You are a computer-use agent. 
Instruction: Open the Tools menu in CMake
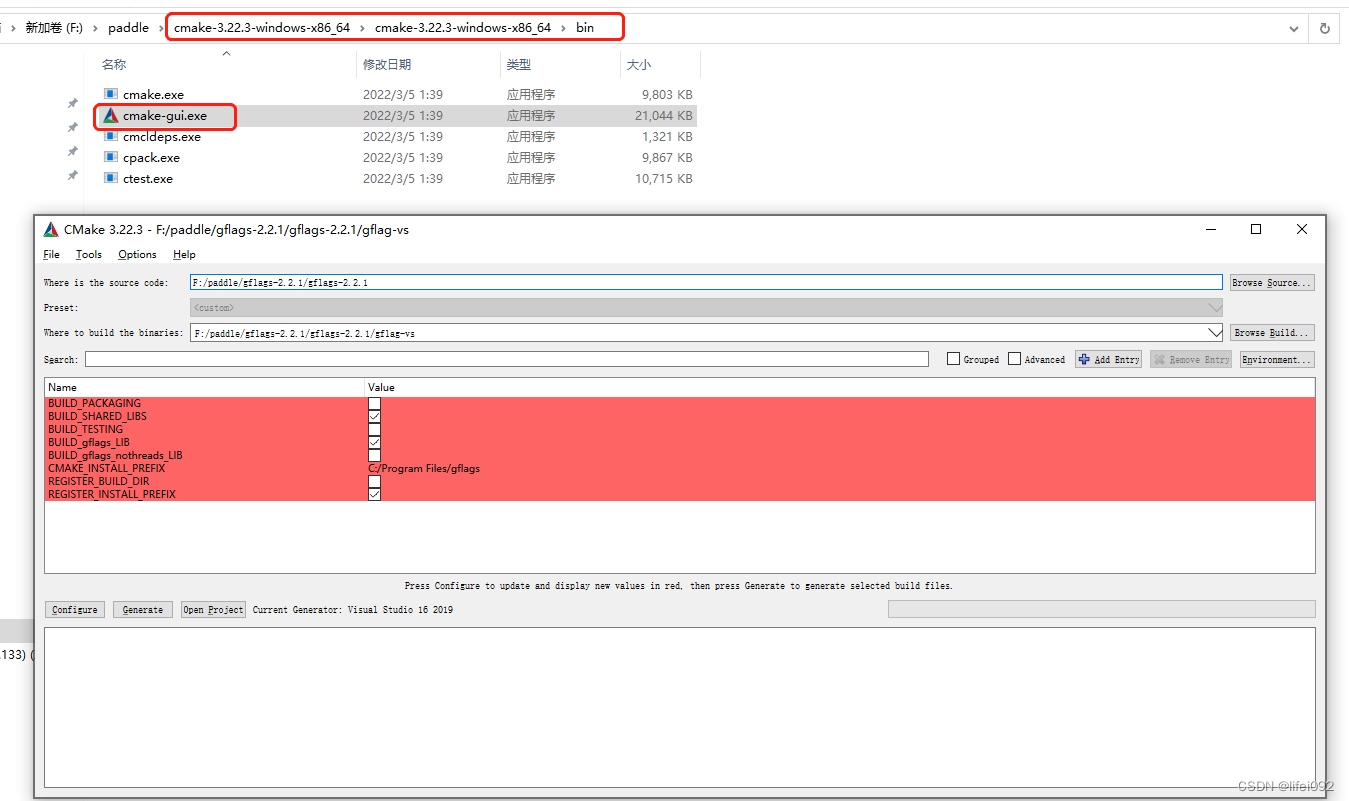point(89,254)
